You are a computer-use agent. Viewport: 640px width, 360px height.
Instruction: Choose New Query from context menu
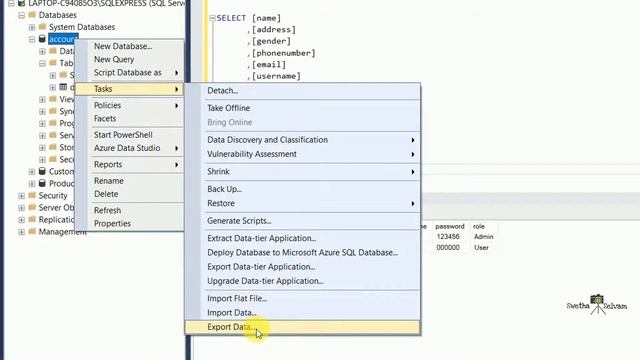[x=114, y=59]
